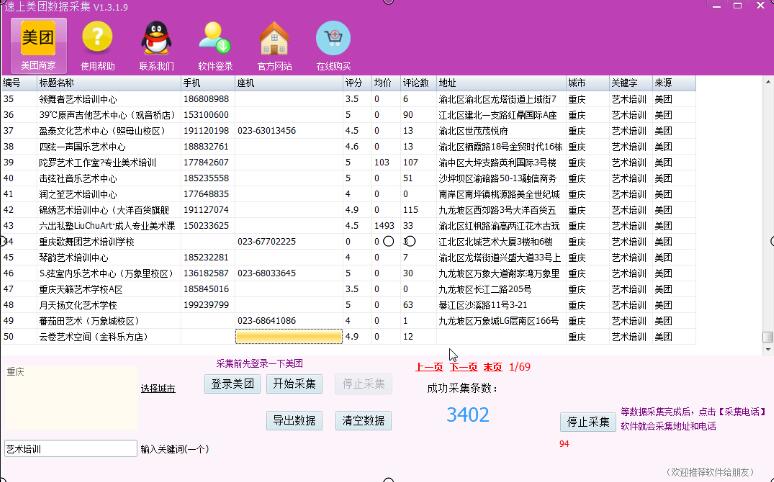774x482 pixels.
Task: Select row 重庆歌舞团艺术培训学校
Action: point(348,241)
